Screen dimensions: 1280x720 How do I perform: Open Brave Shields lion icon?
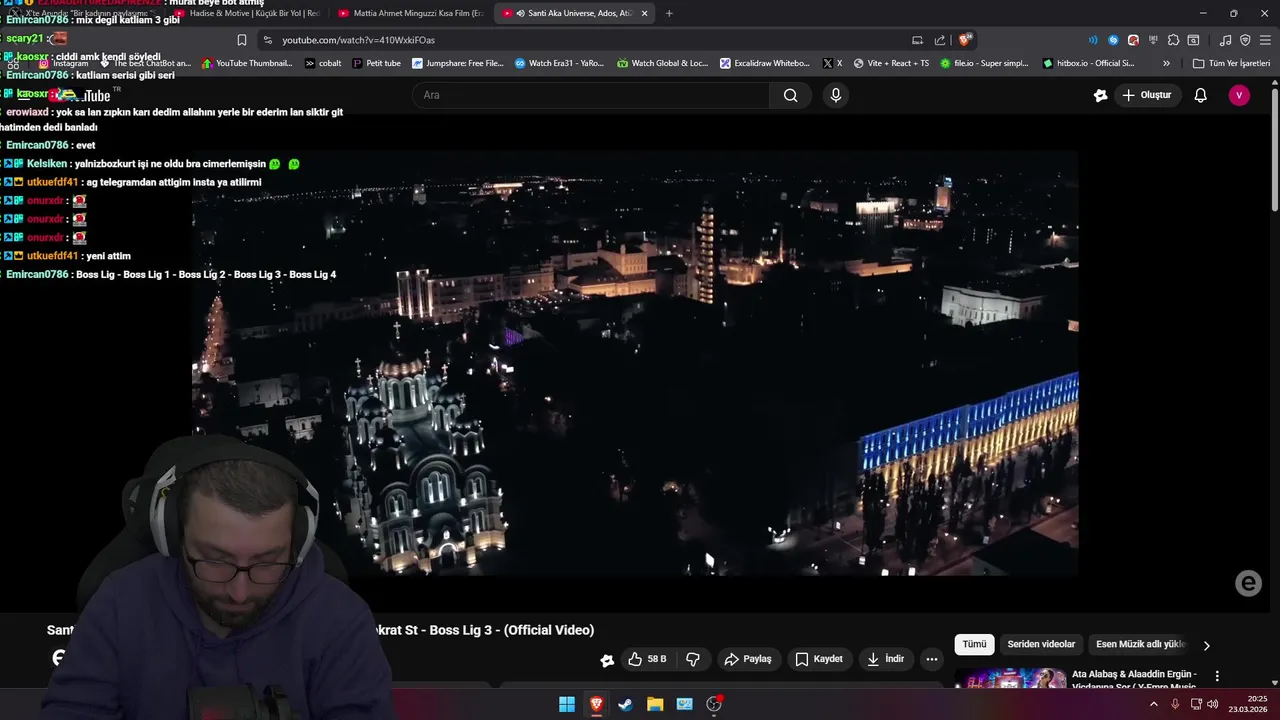point(964,40)
